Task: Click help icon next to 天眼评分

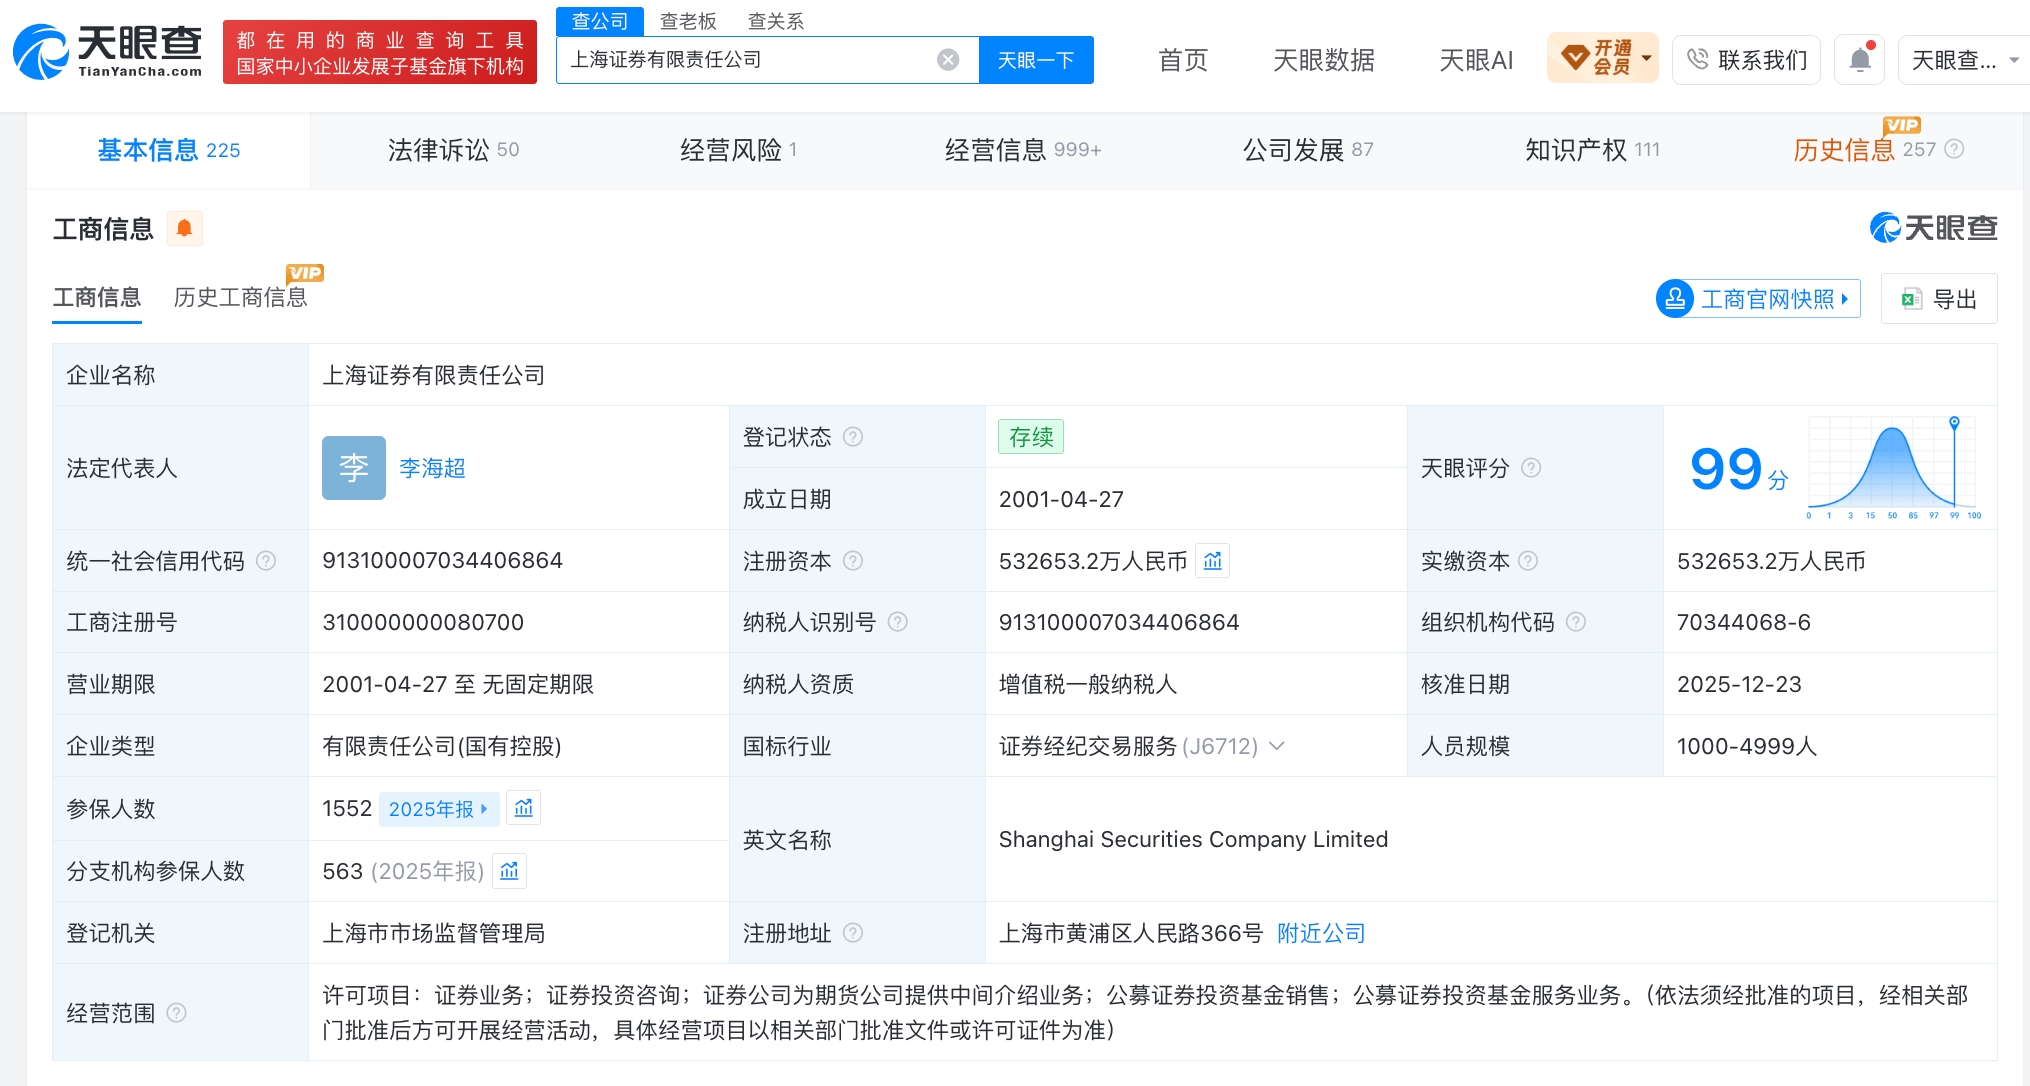Action: pyautogui.click(x=1531, y=468)
